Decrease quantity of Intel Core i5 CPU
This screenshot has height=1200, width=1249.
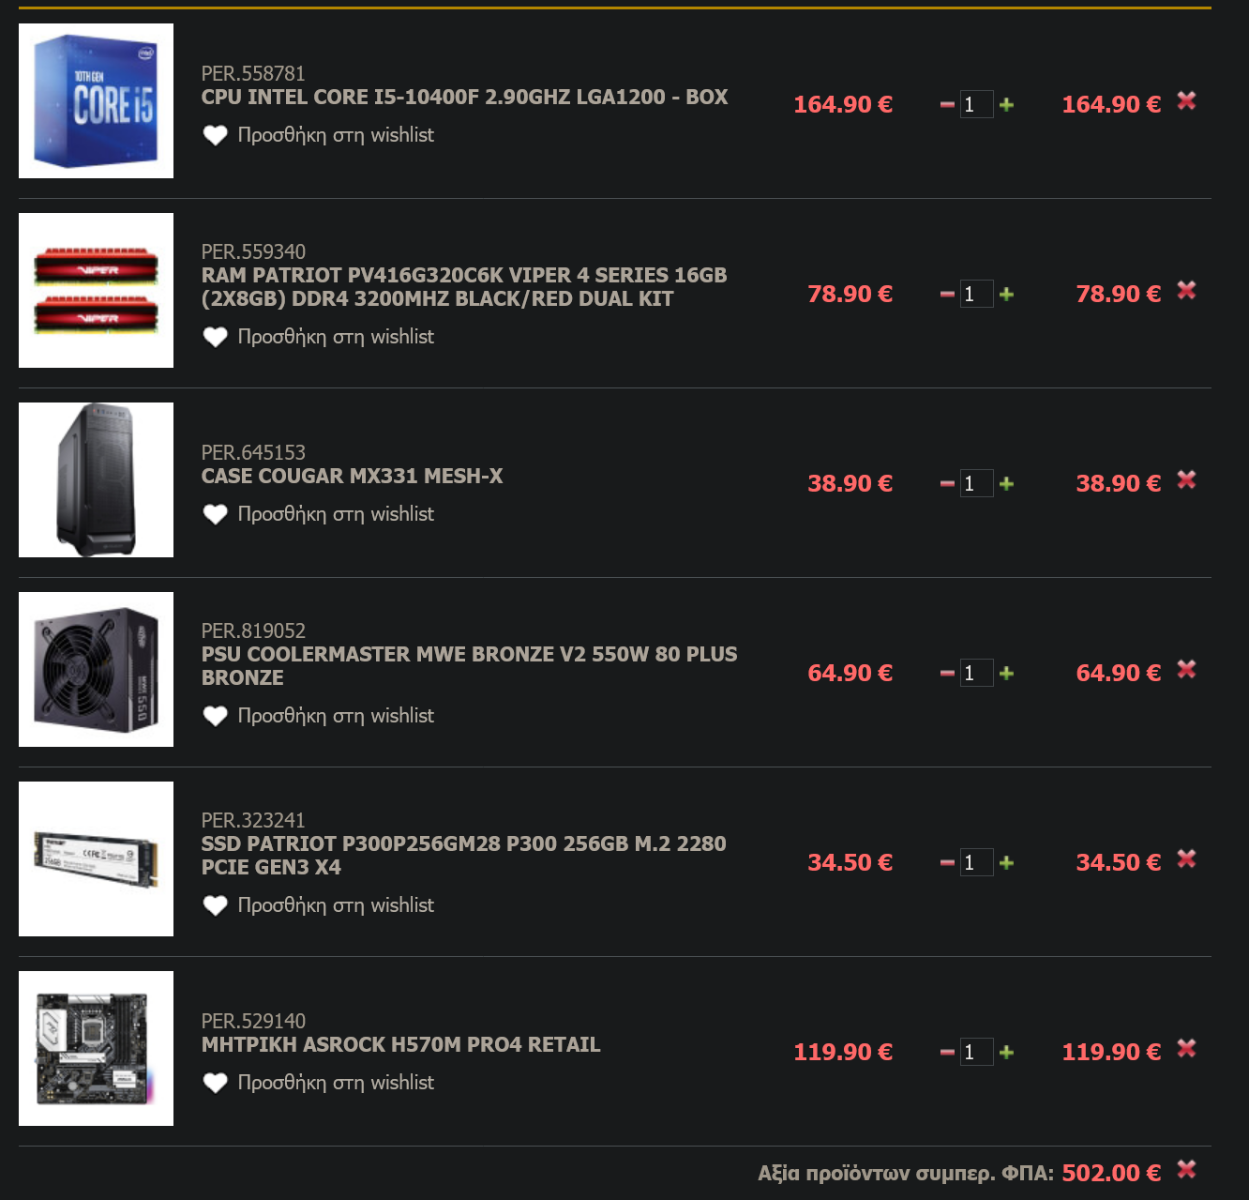[x=947, y=105]
